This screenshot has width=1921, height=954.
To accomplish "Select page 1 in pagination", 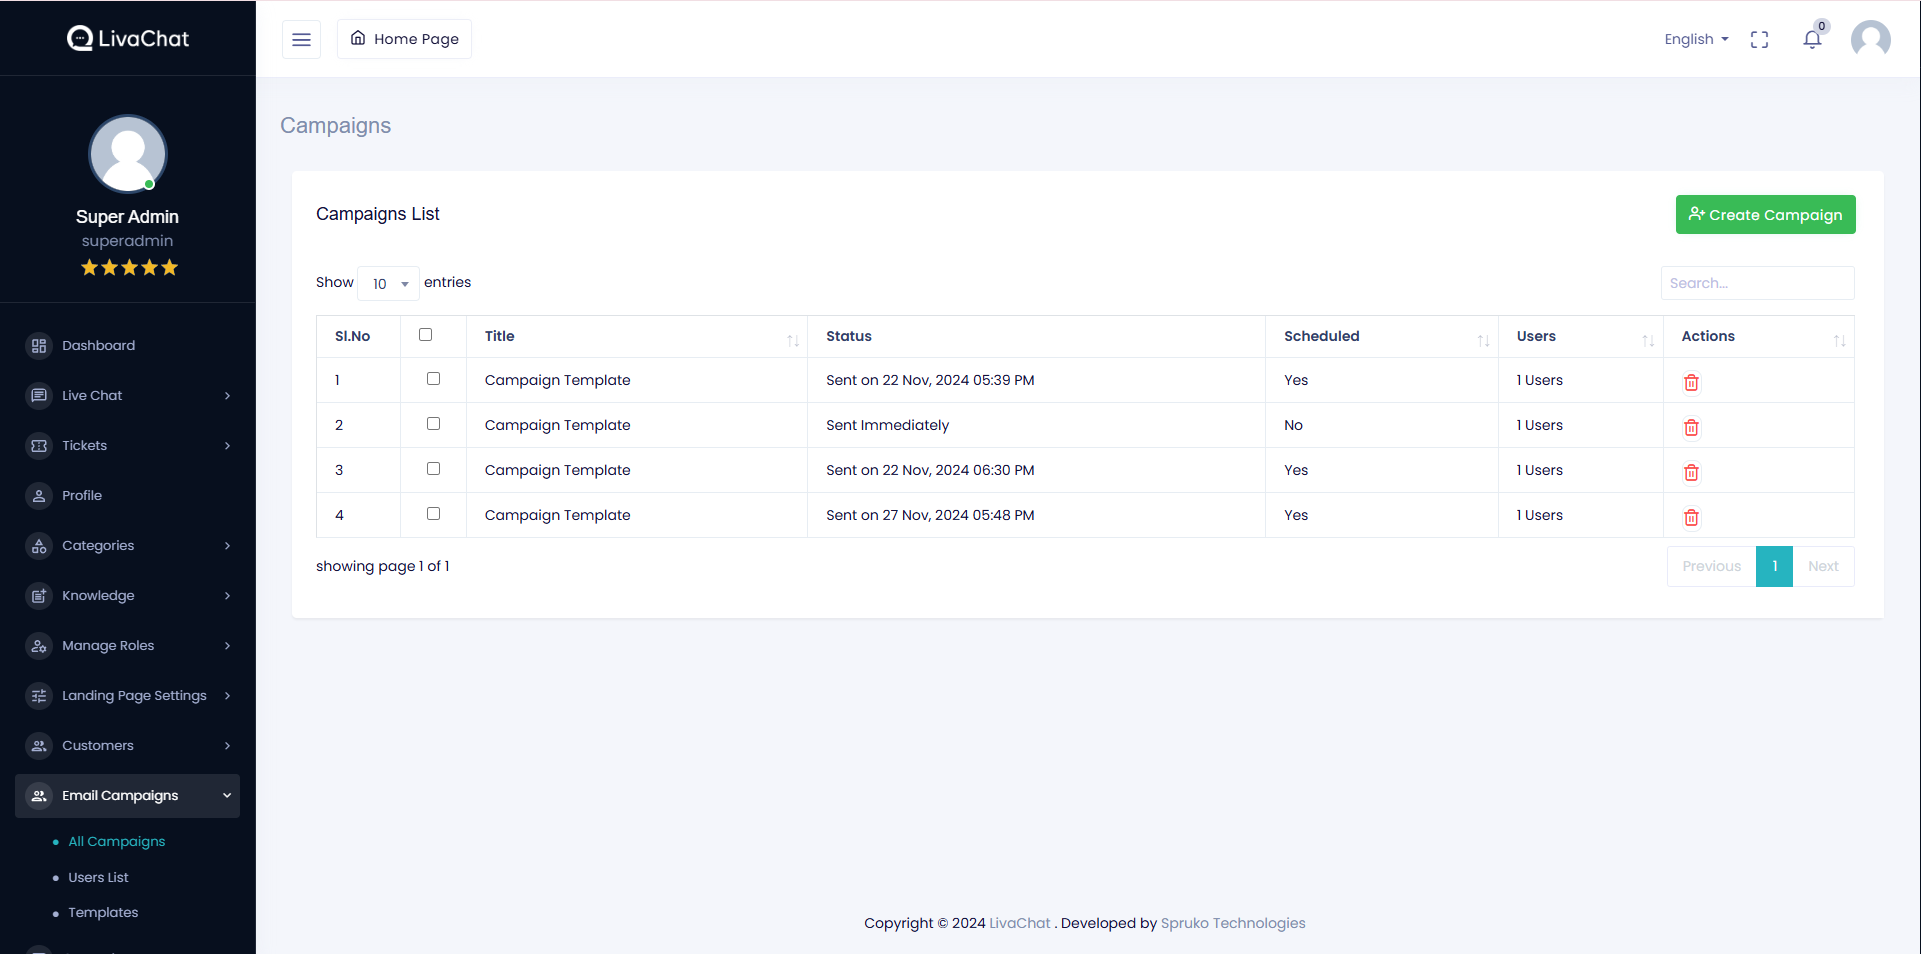I will [x=1774, y=567].
